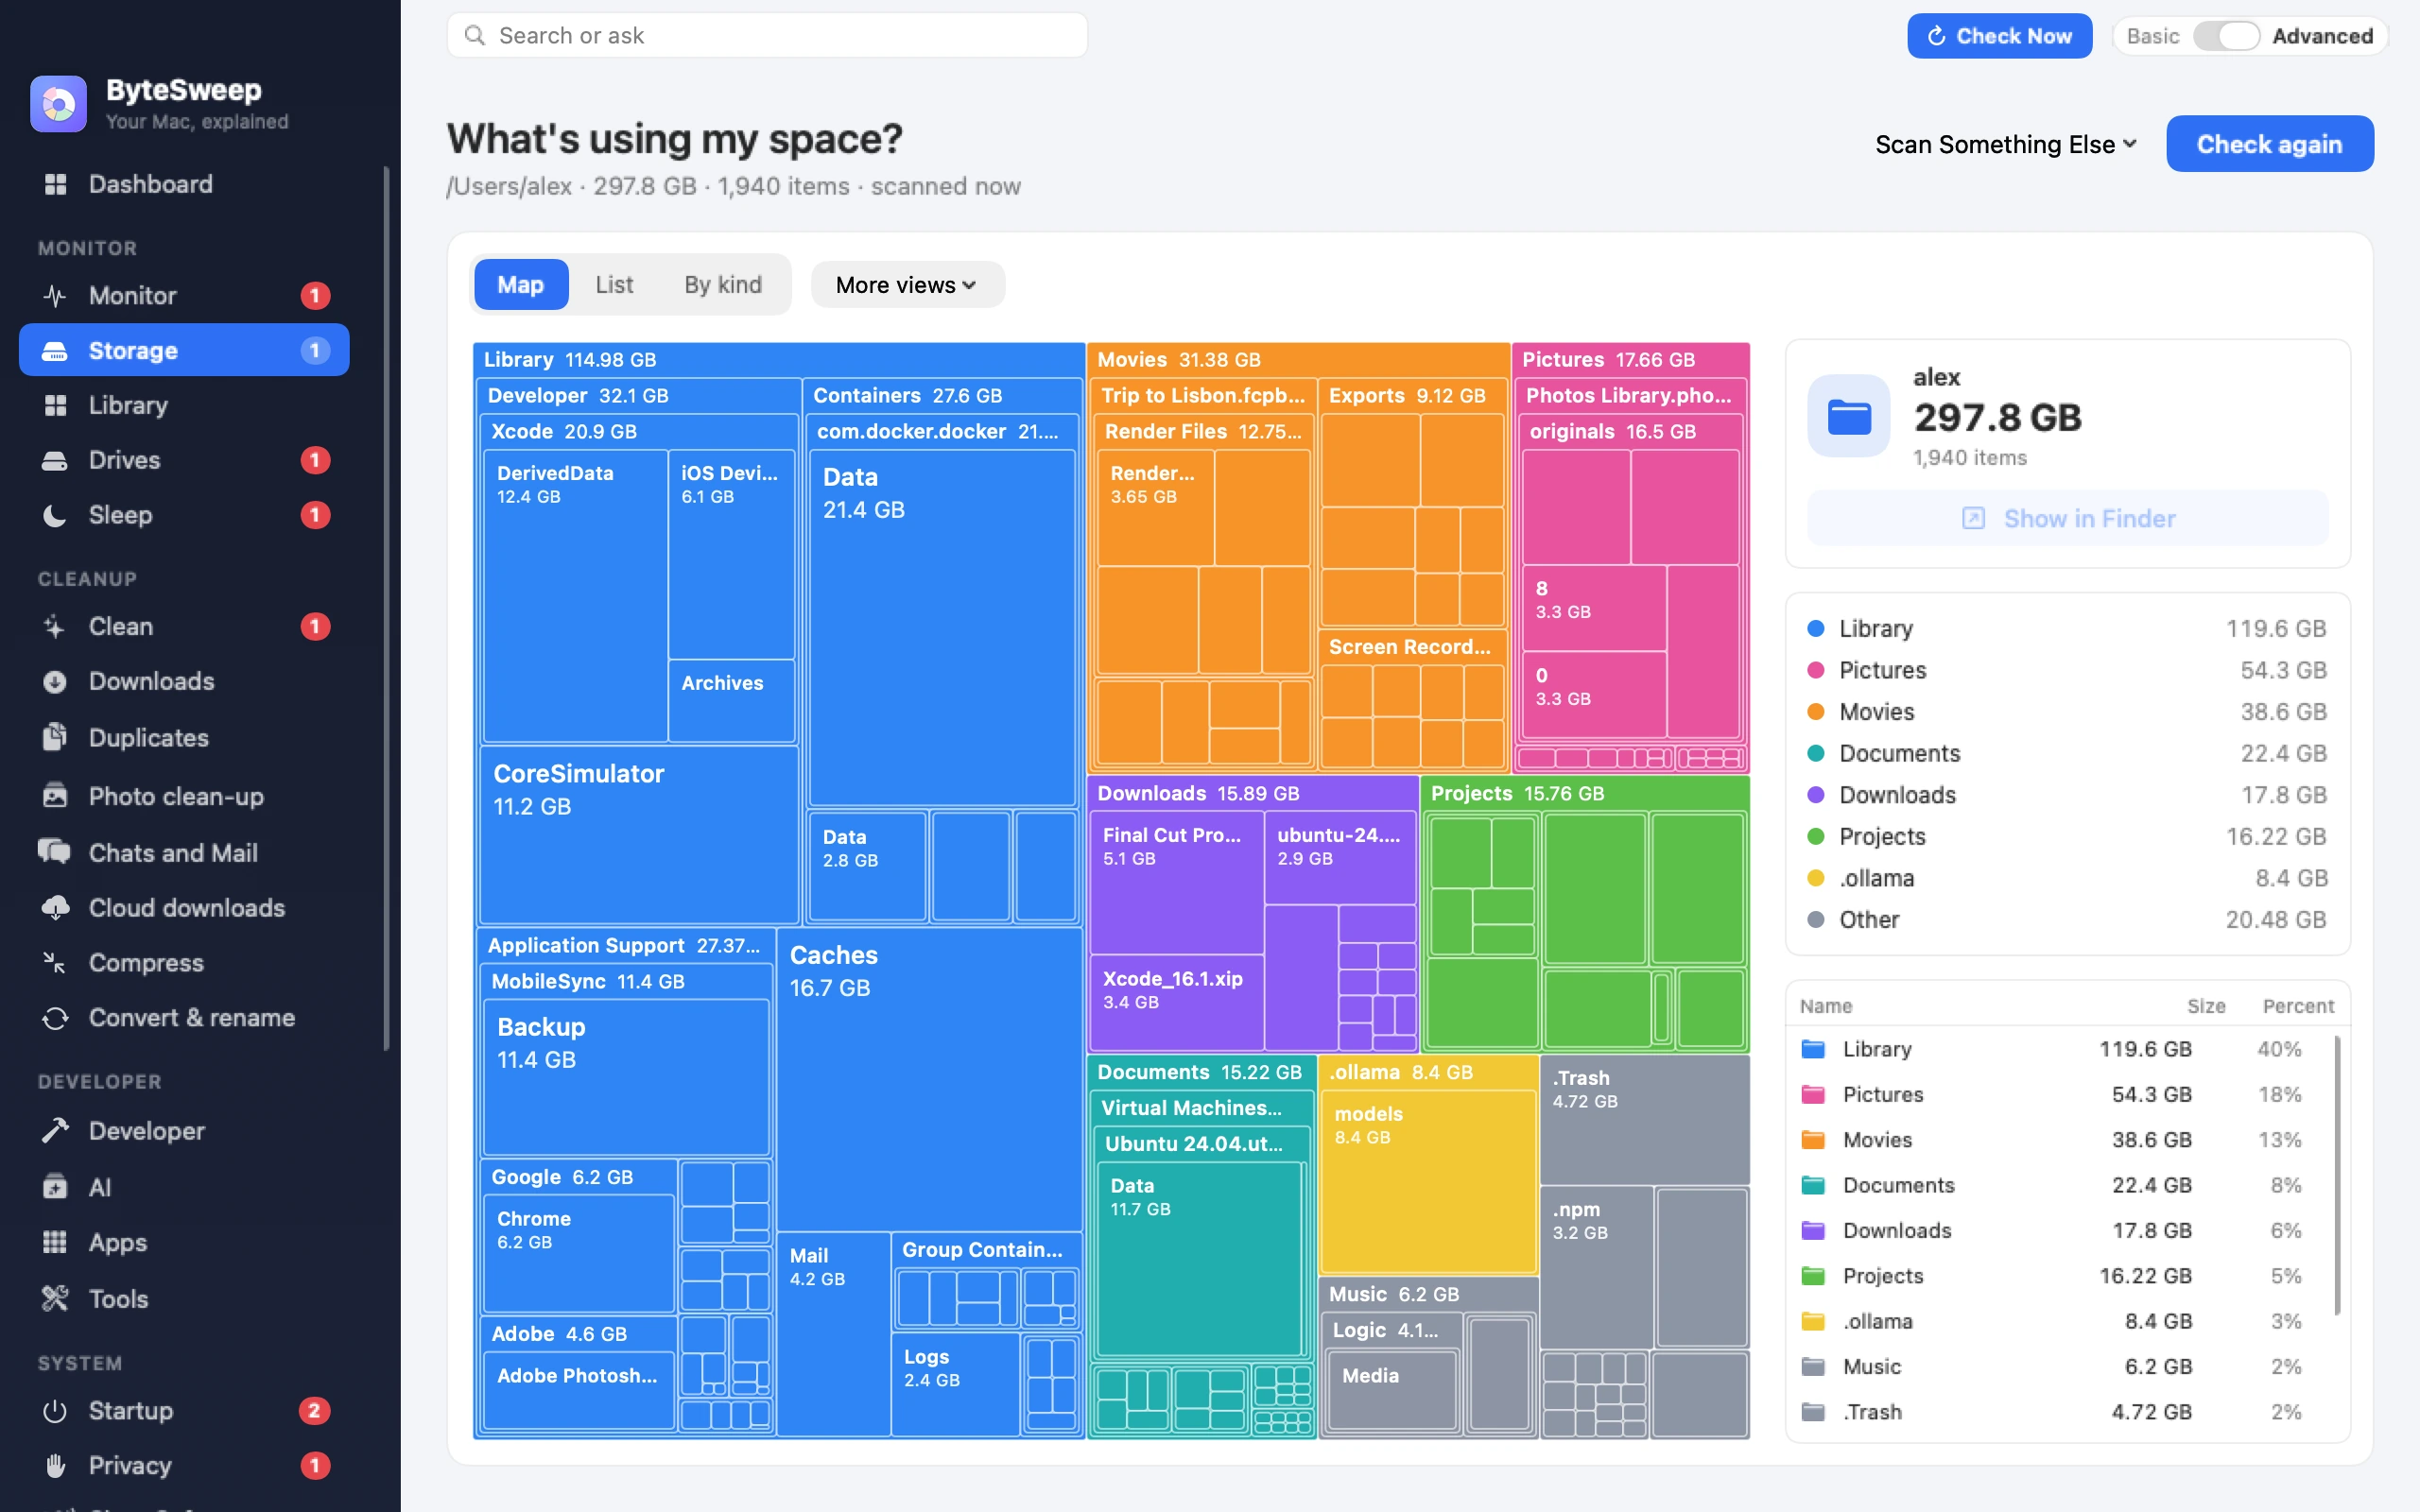Open the Sleep moon icon
This screenshot has height=1512, width=2420.
click(55, 515)
